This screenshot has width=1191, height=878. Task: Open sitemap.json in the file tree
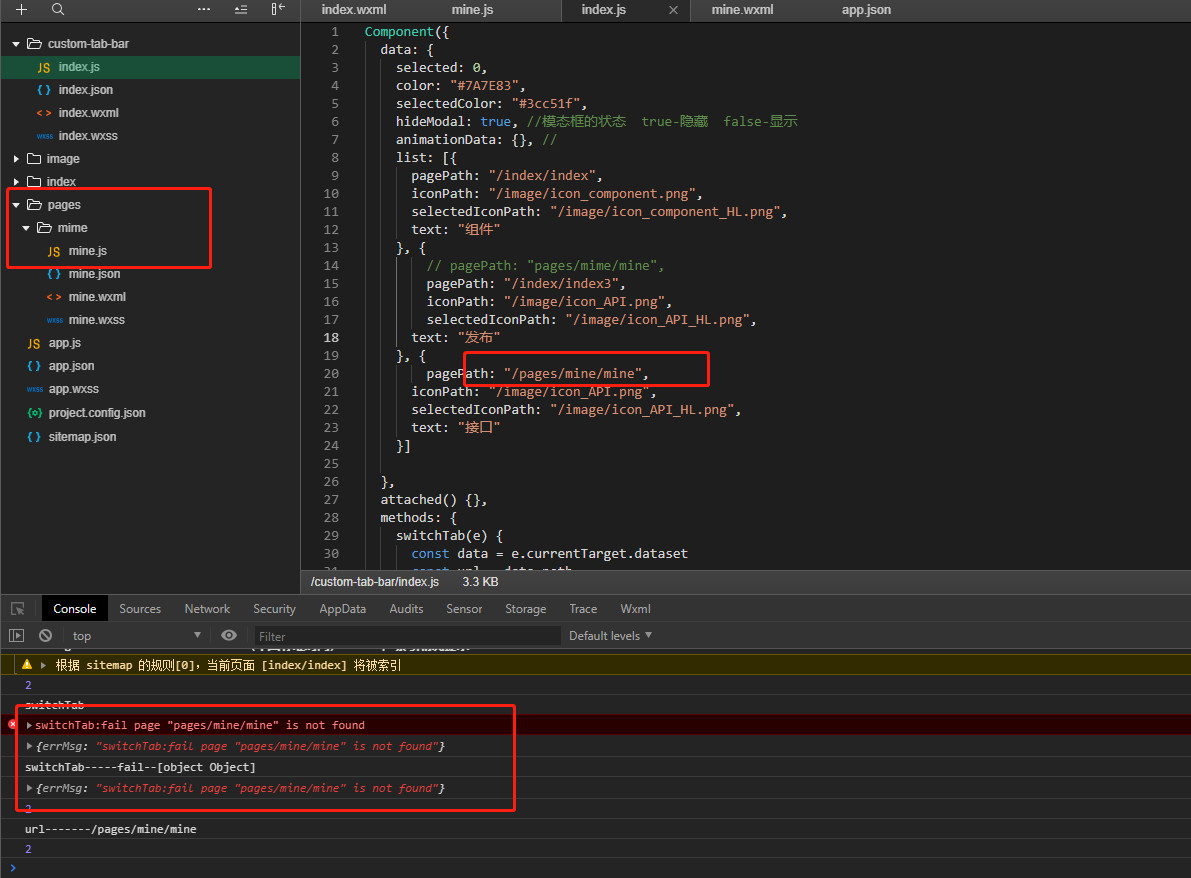tap(82, 437)
